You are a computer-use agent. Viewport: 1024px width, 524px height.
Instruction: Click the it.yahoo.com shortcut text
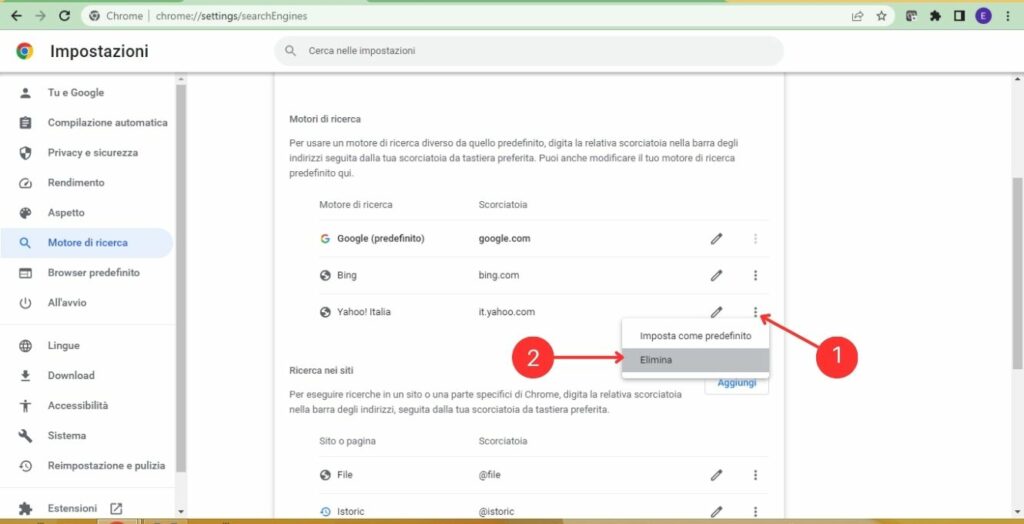[x=506, y=312]
